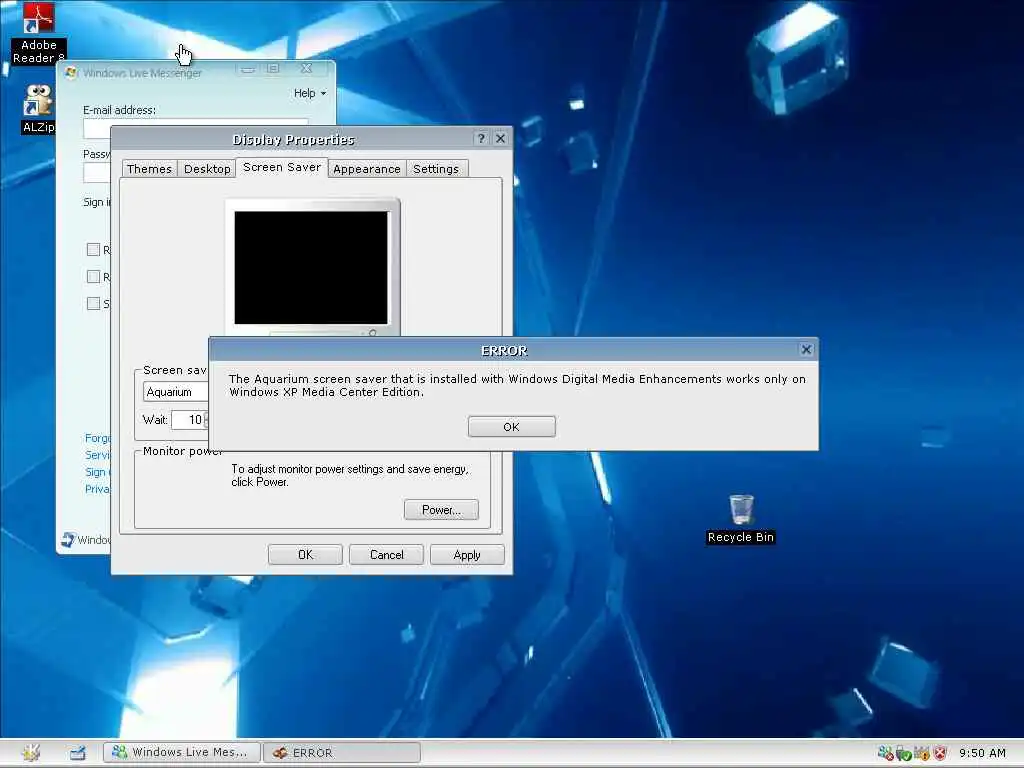Tick the second checkbox in Messenger sign-in
The image size is (1024, 768).
pos(93,277)
